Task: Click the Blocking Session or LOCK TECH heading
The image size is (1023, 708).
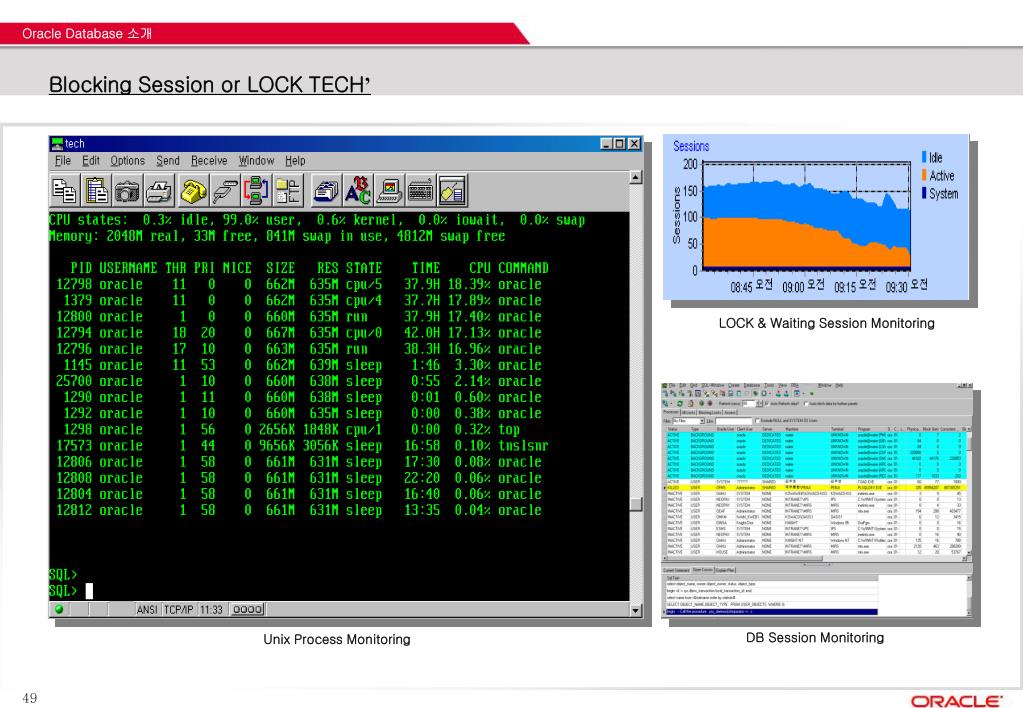Action: point(209,84)
